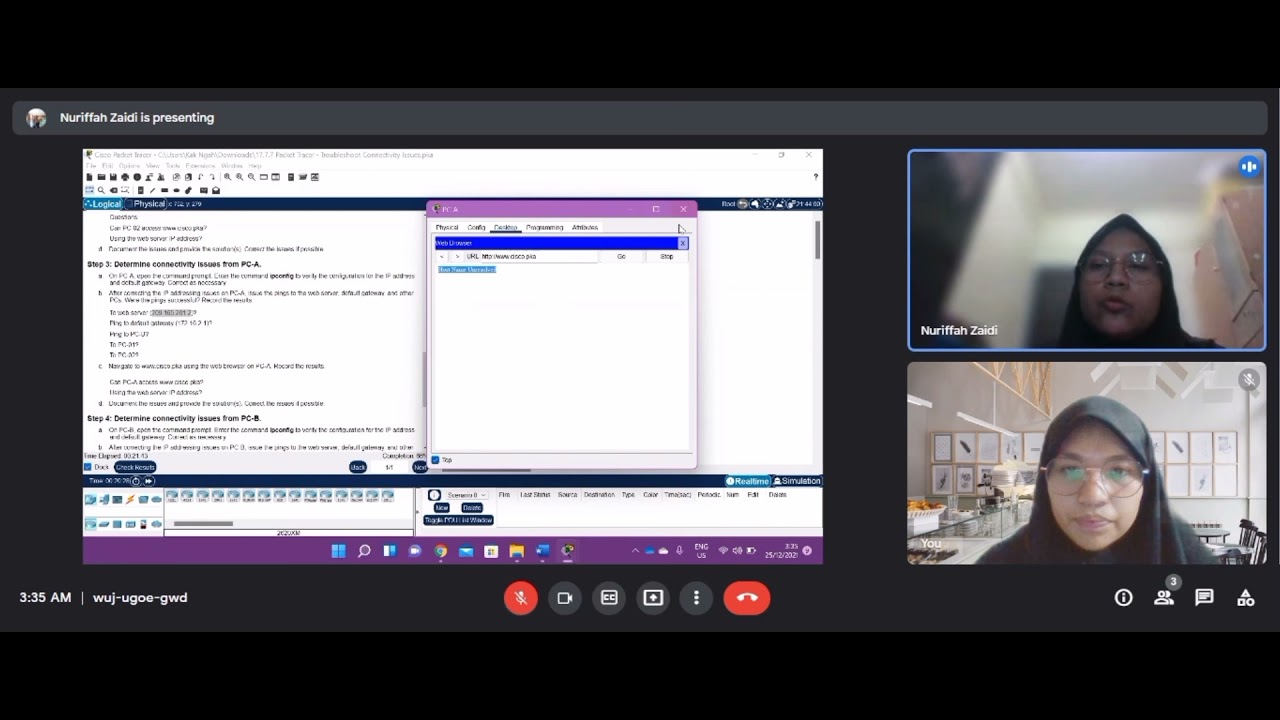1280x720 pixels.
Task: Click the web browser back arrow
Action: 442,257
